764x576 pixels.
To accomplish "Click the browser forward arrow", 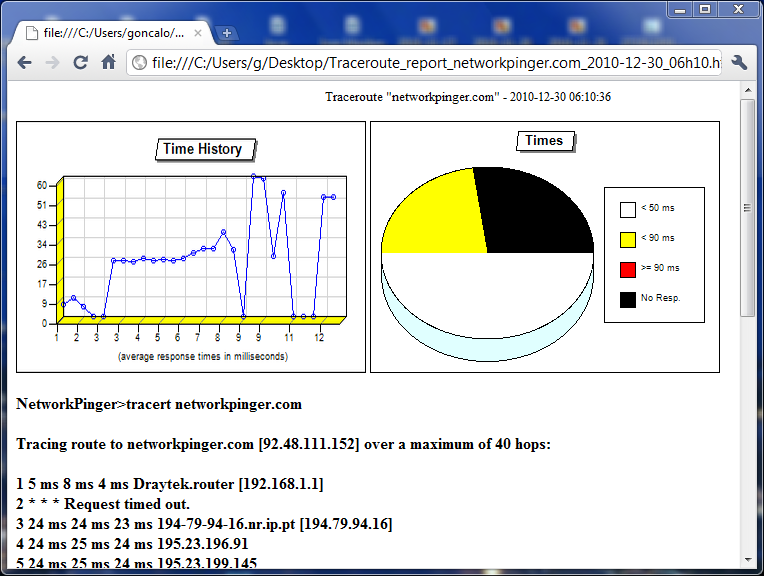I will tap(52, 62).
